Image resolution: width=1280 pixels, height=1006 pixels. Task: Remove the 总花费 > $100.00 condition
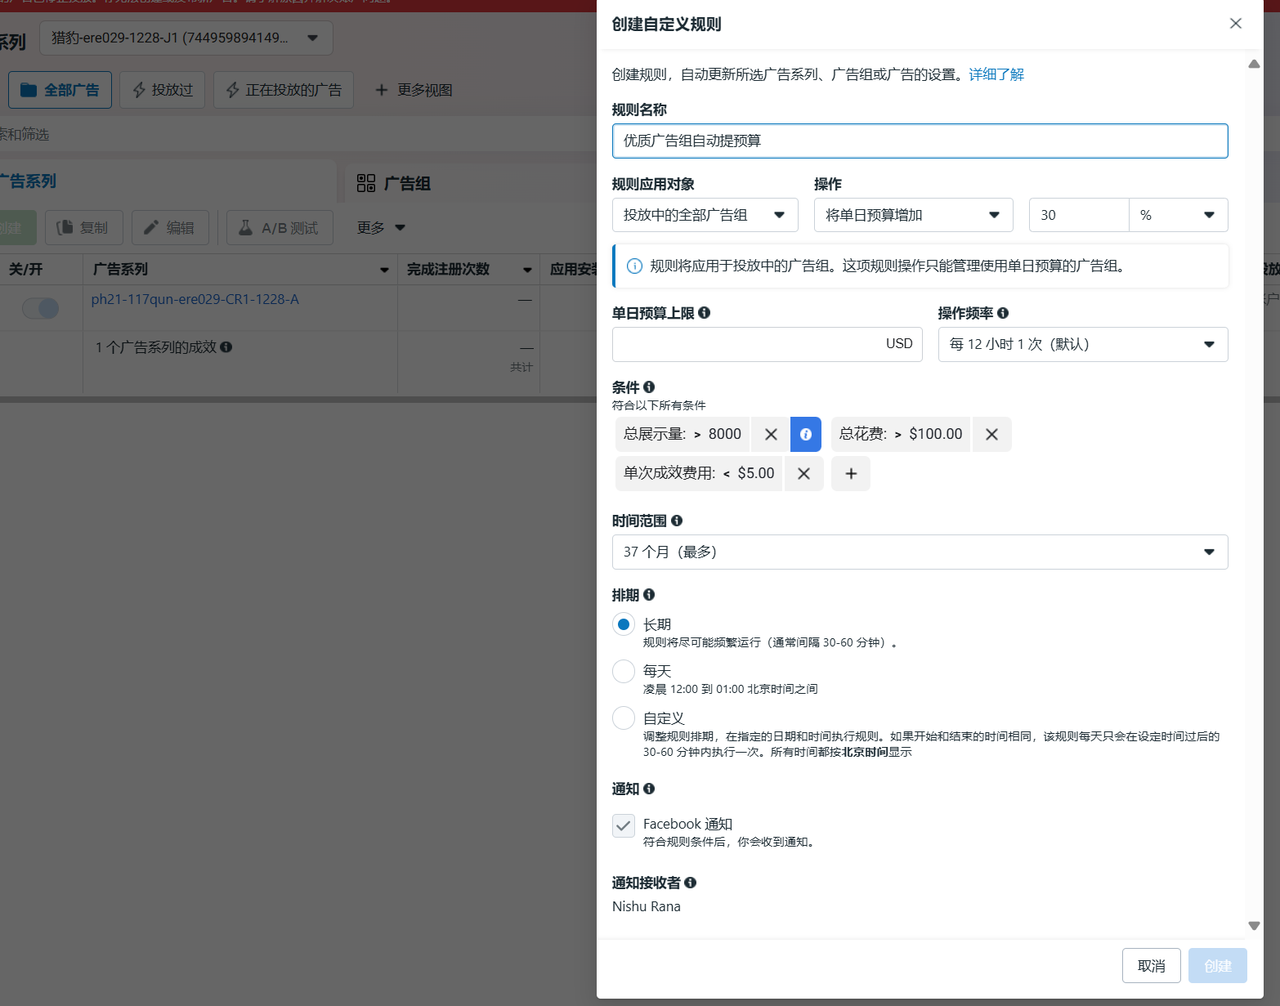(991, 434)
